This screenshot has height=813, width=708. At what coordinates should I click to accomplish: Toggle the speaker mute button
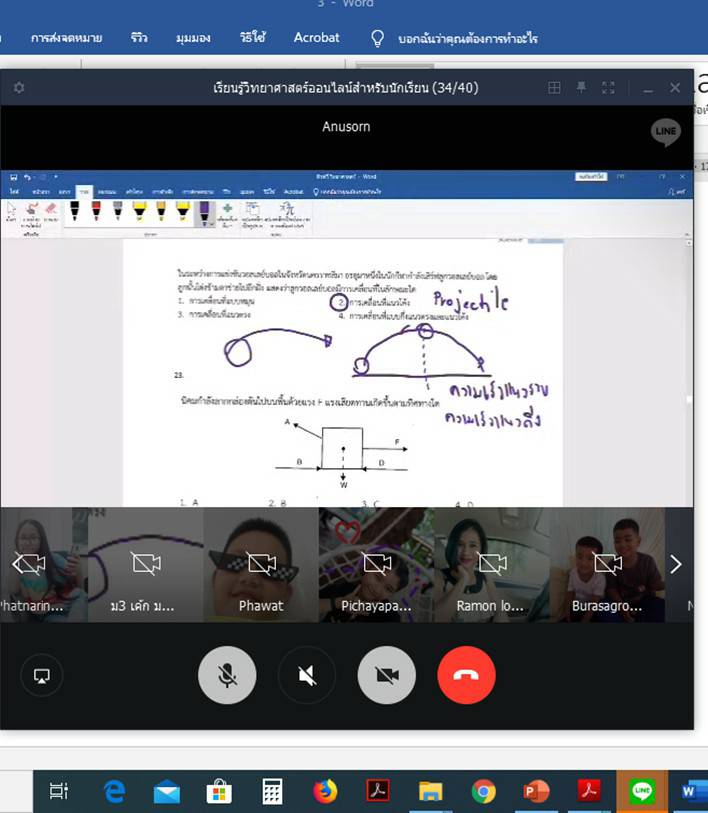(306, 676)
